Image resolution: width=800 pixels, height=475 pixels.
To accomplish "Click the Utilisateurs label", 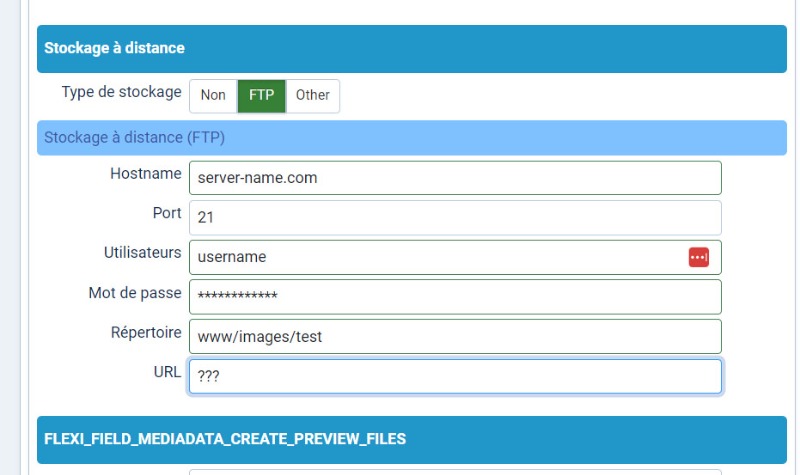I will tap(142, 253).
